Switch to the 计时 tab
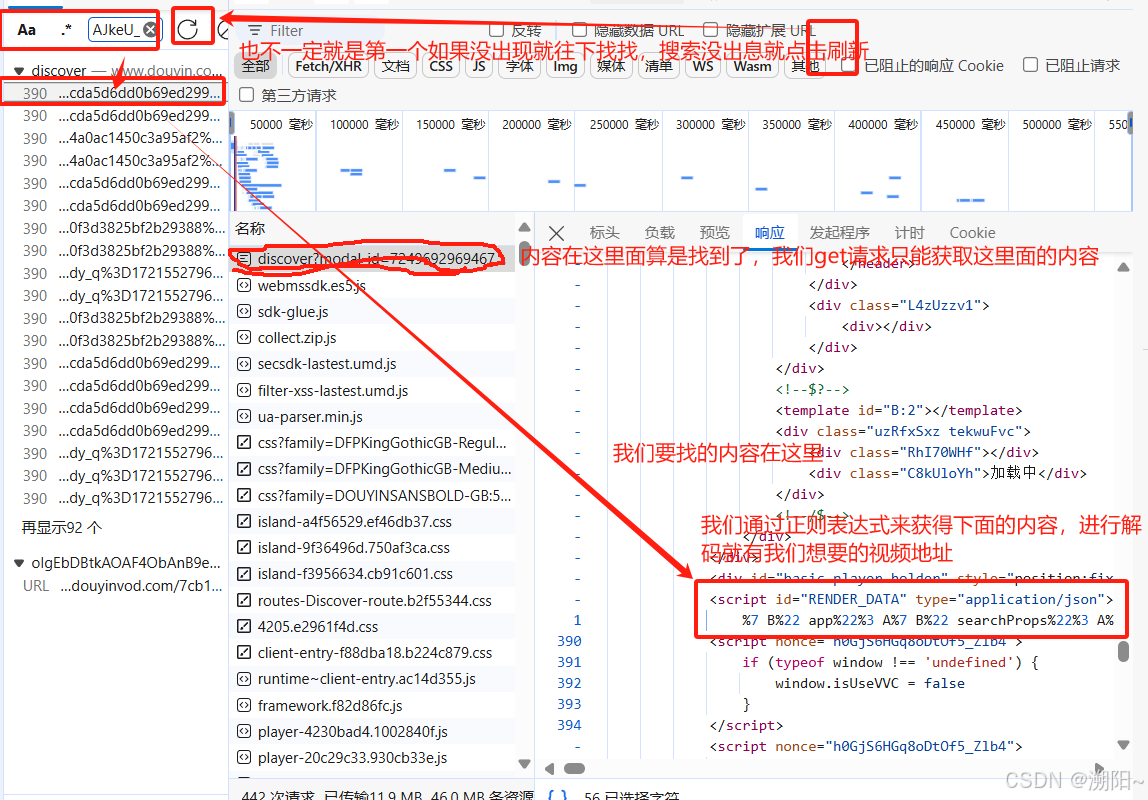The height and width of the screenshot is (800, 1148). (909, 233)
